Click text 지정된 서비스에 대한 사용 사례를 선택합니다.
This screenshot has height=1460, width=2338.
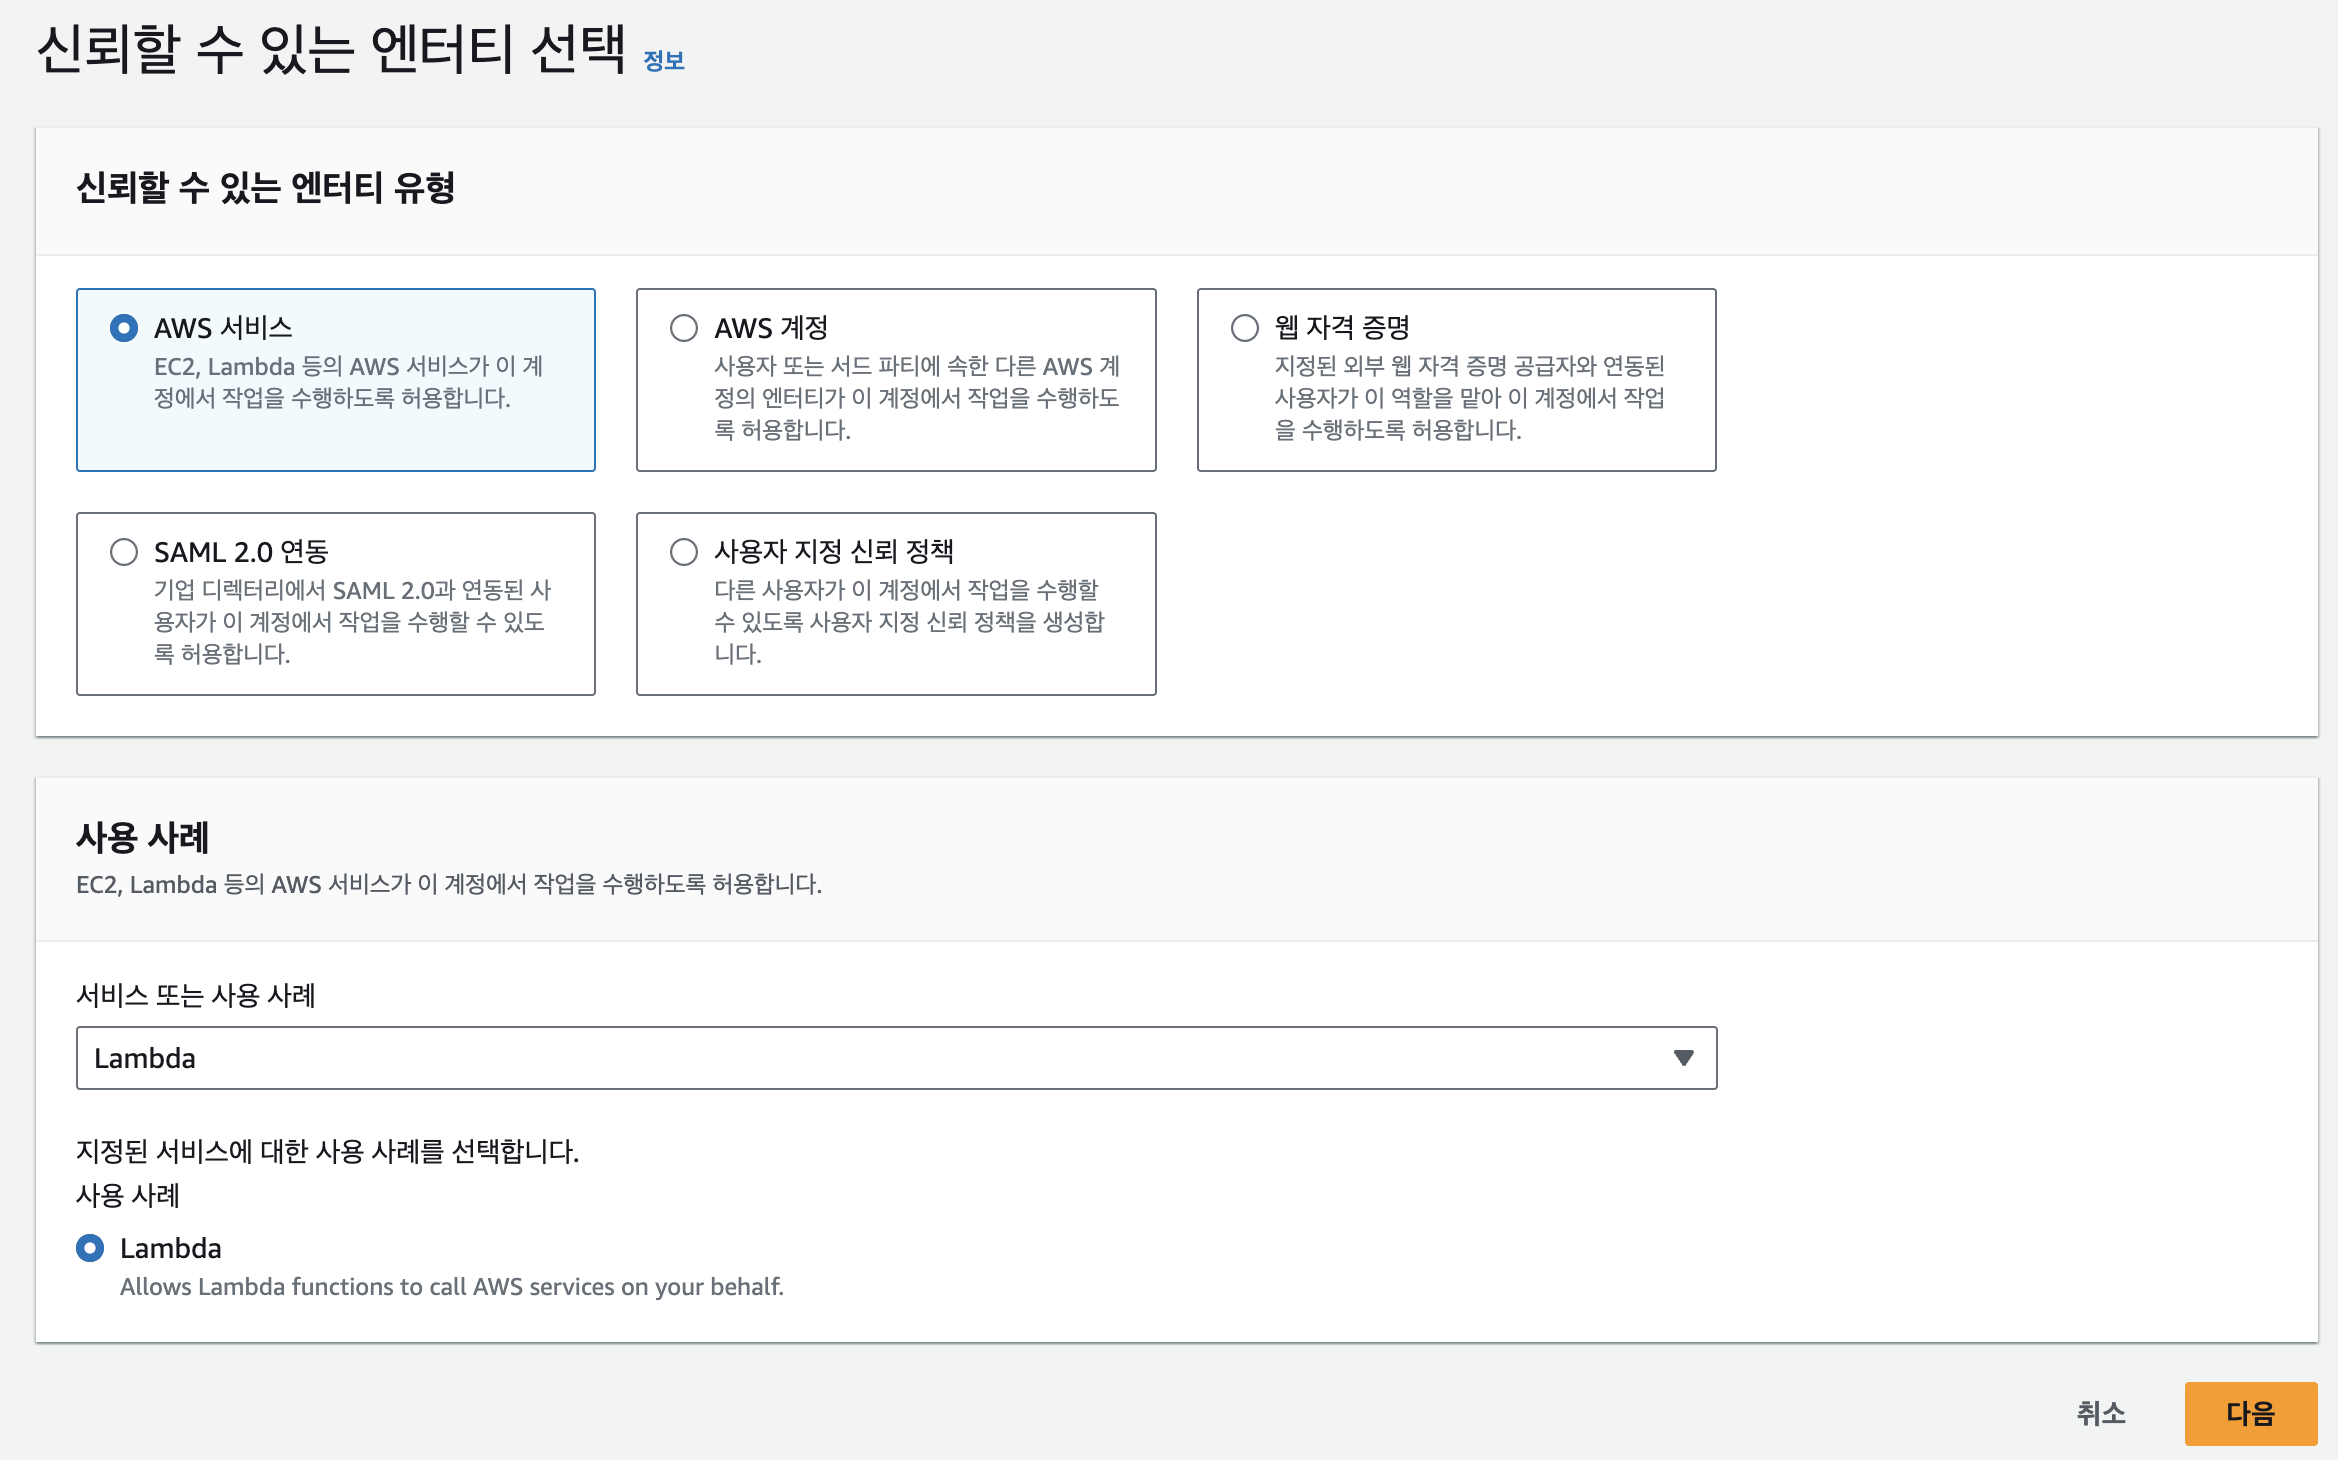coord(328,1151)
